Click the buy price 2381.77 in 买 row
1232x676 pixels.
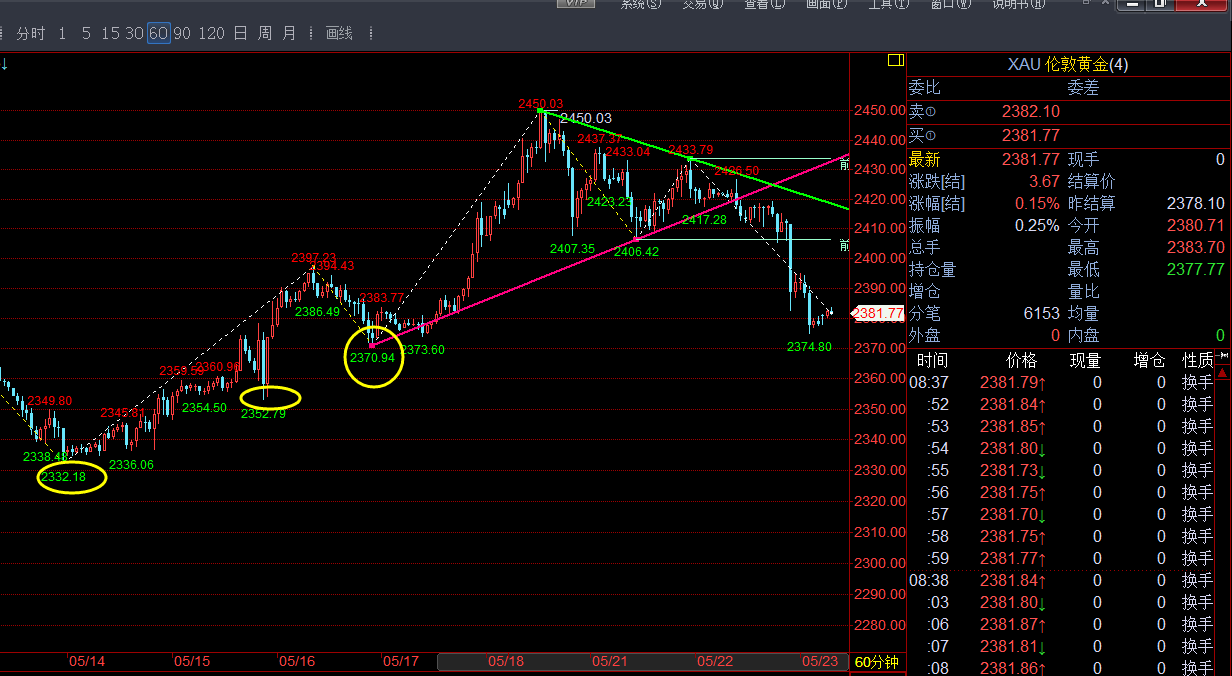(1030, 136)
